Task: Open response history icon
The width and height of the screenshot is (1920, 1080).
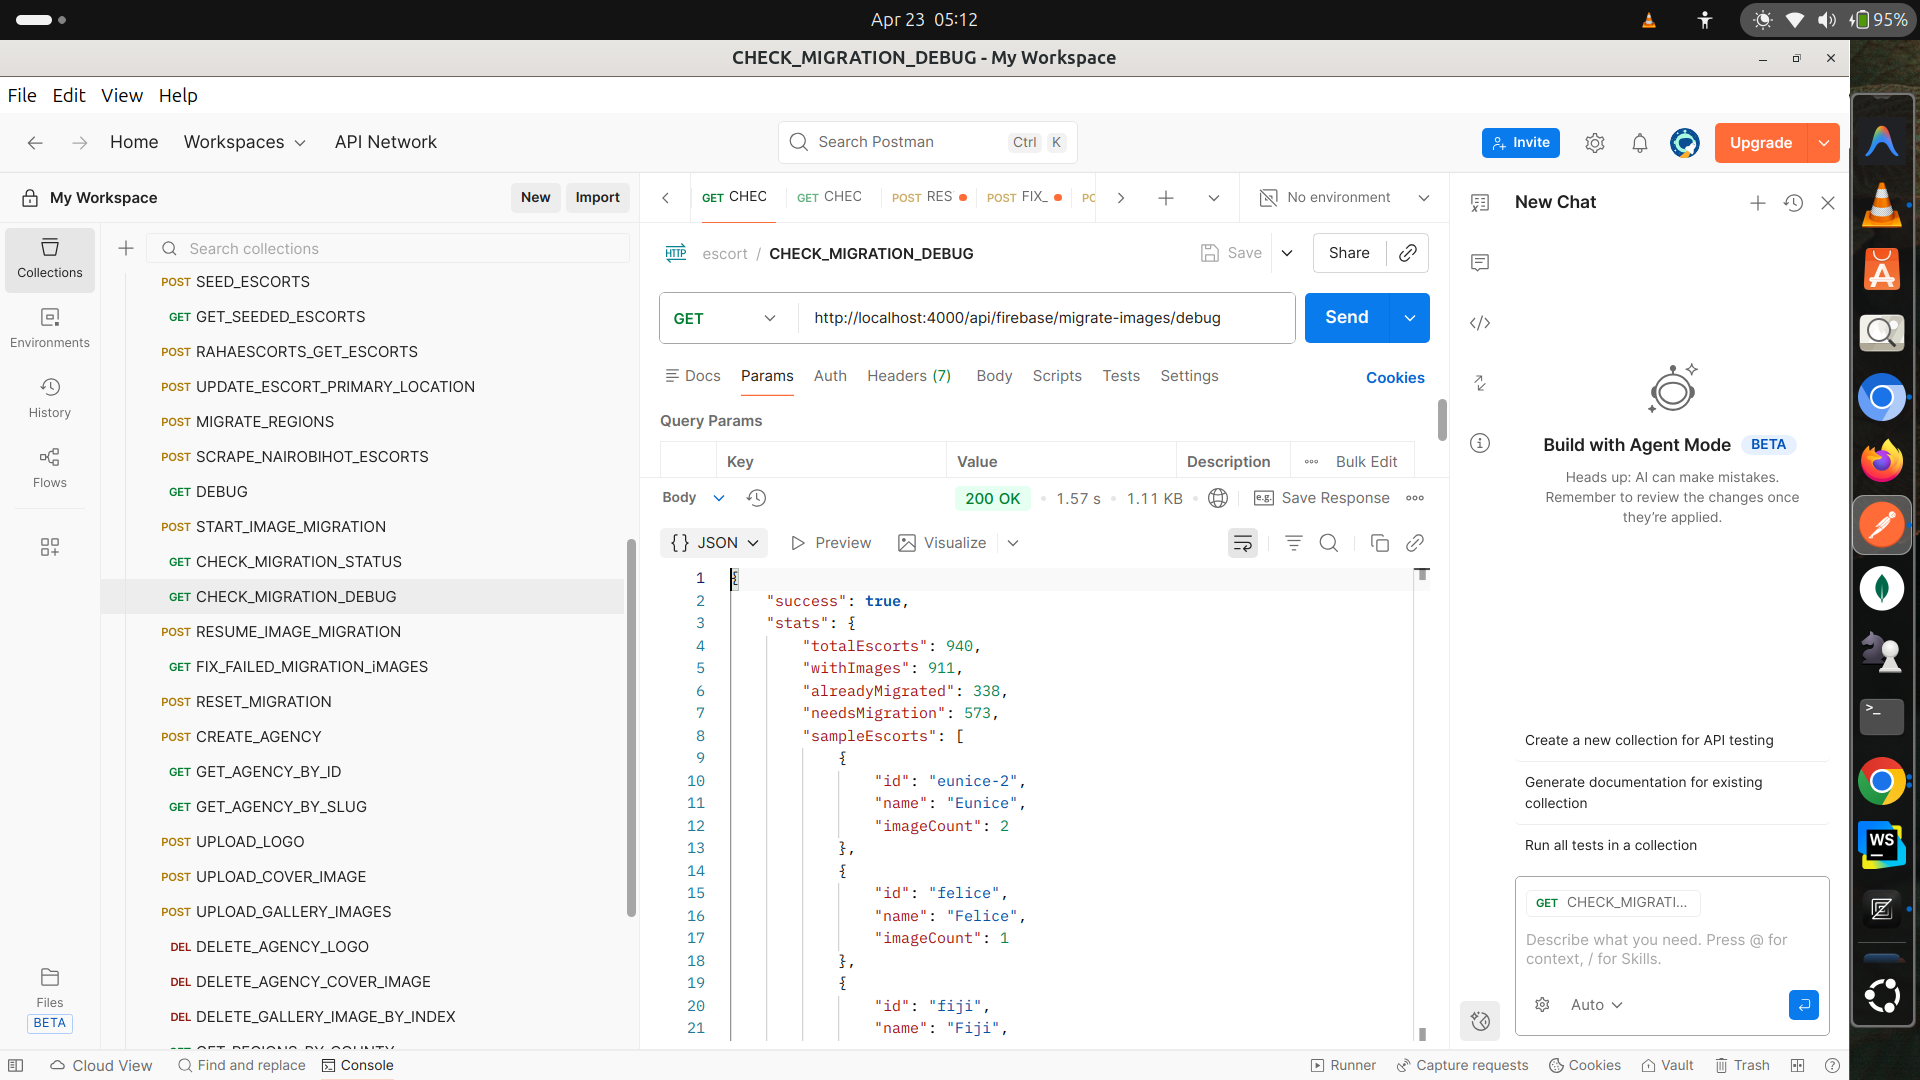Action: (757, 498)
